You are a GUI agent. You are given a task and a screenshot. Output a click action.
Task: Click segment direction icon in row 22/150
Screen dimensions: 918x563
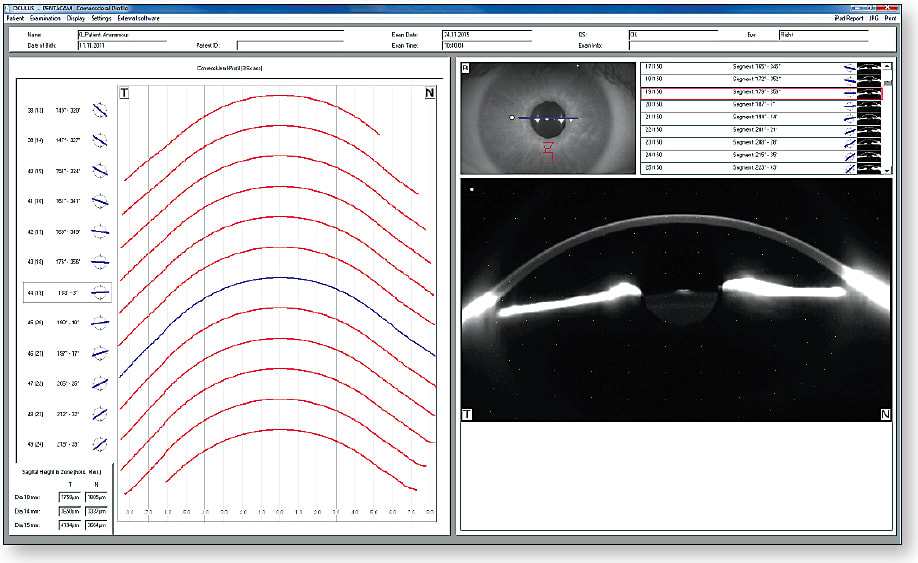(850, 131)
